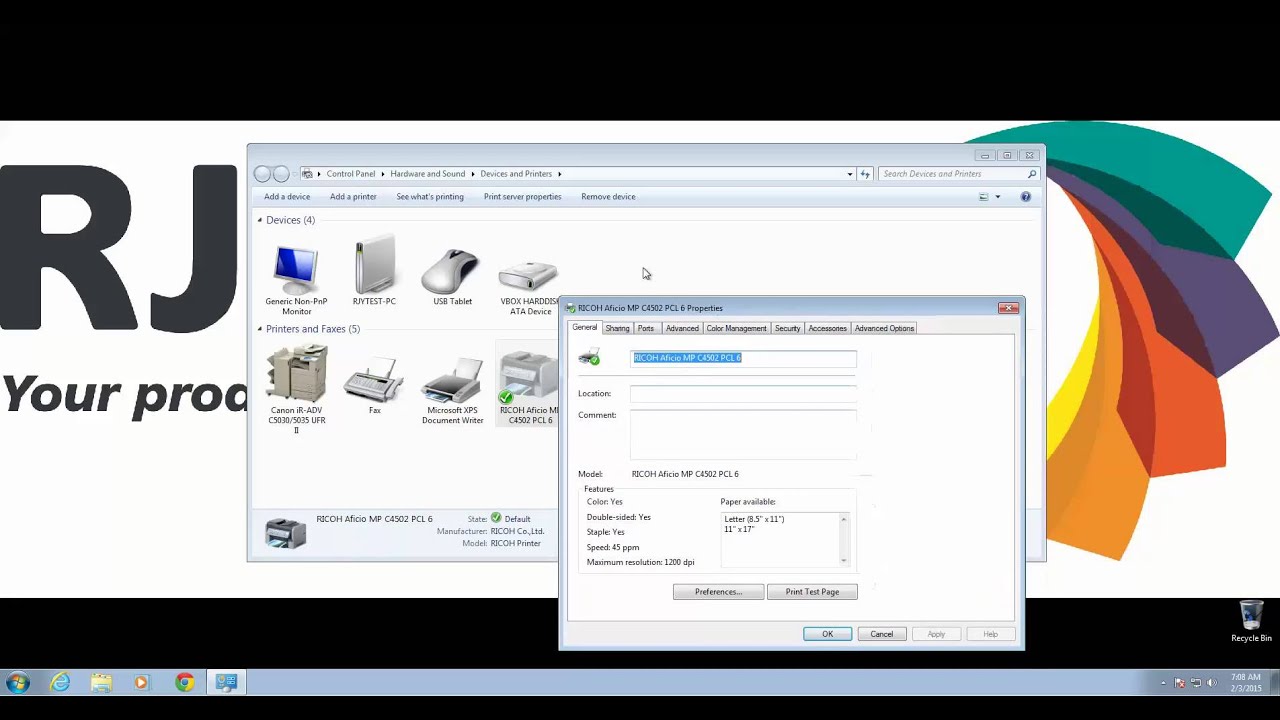Open Print server properties
The image size is (1280, 720).
pos(522,197)
